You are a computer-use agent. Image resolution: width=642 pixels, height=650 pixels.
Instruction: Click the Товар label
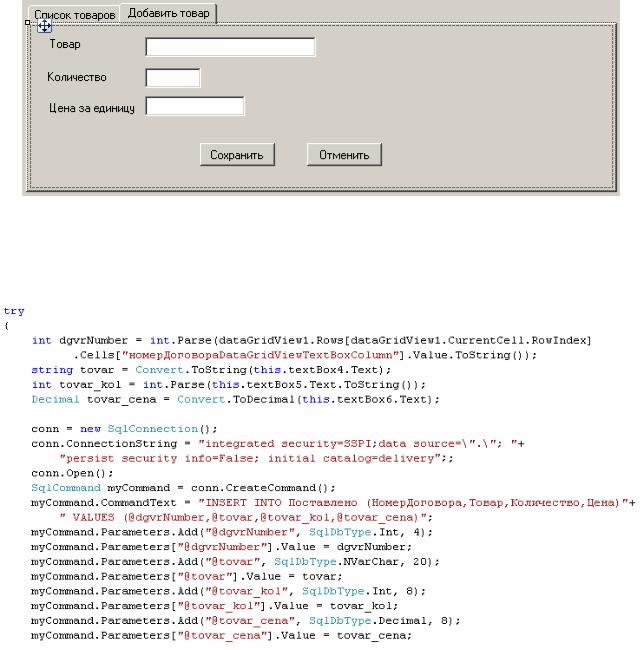coord(65,44)
